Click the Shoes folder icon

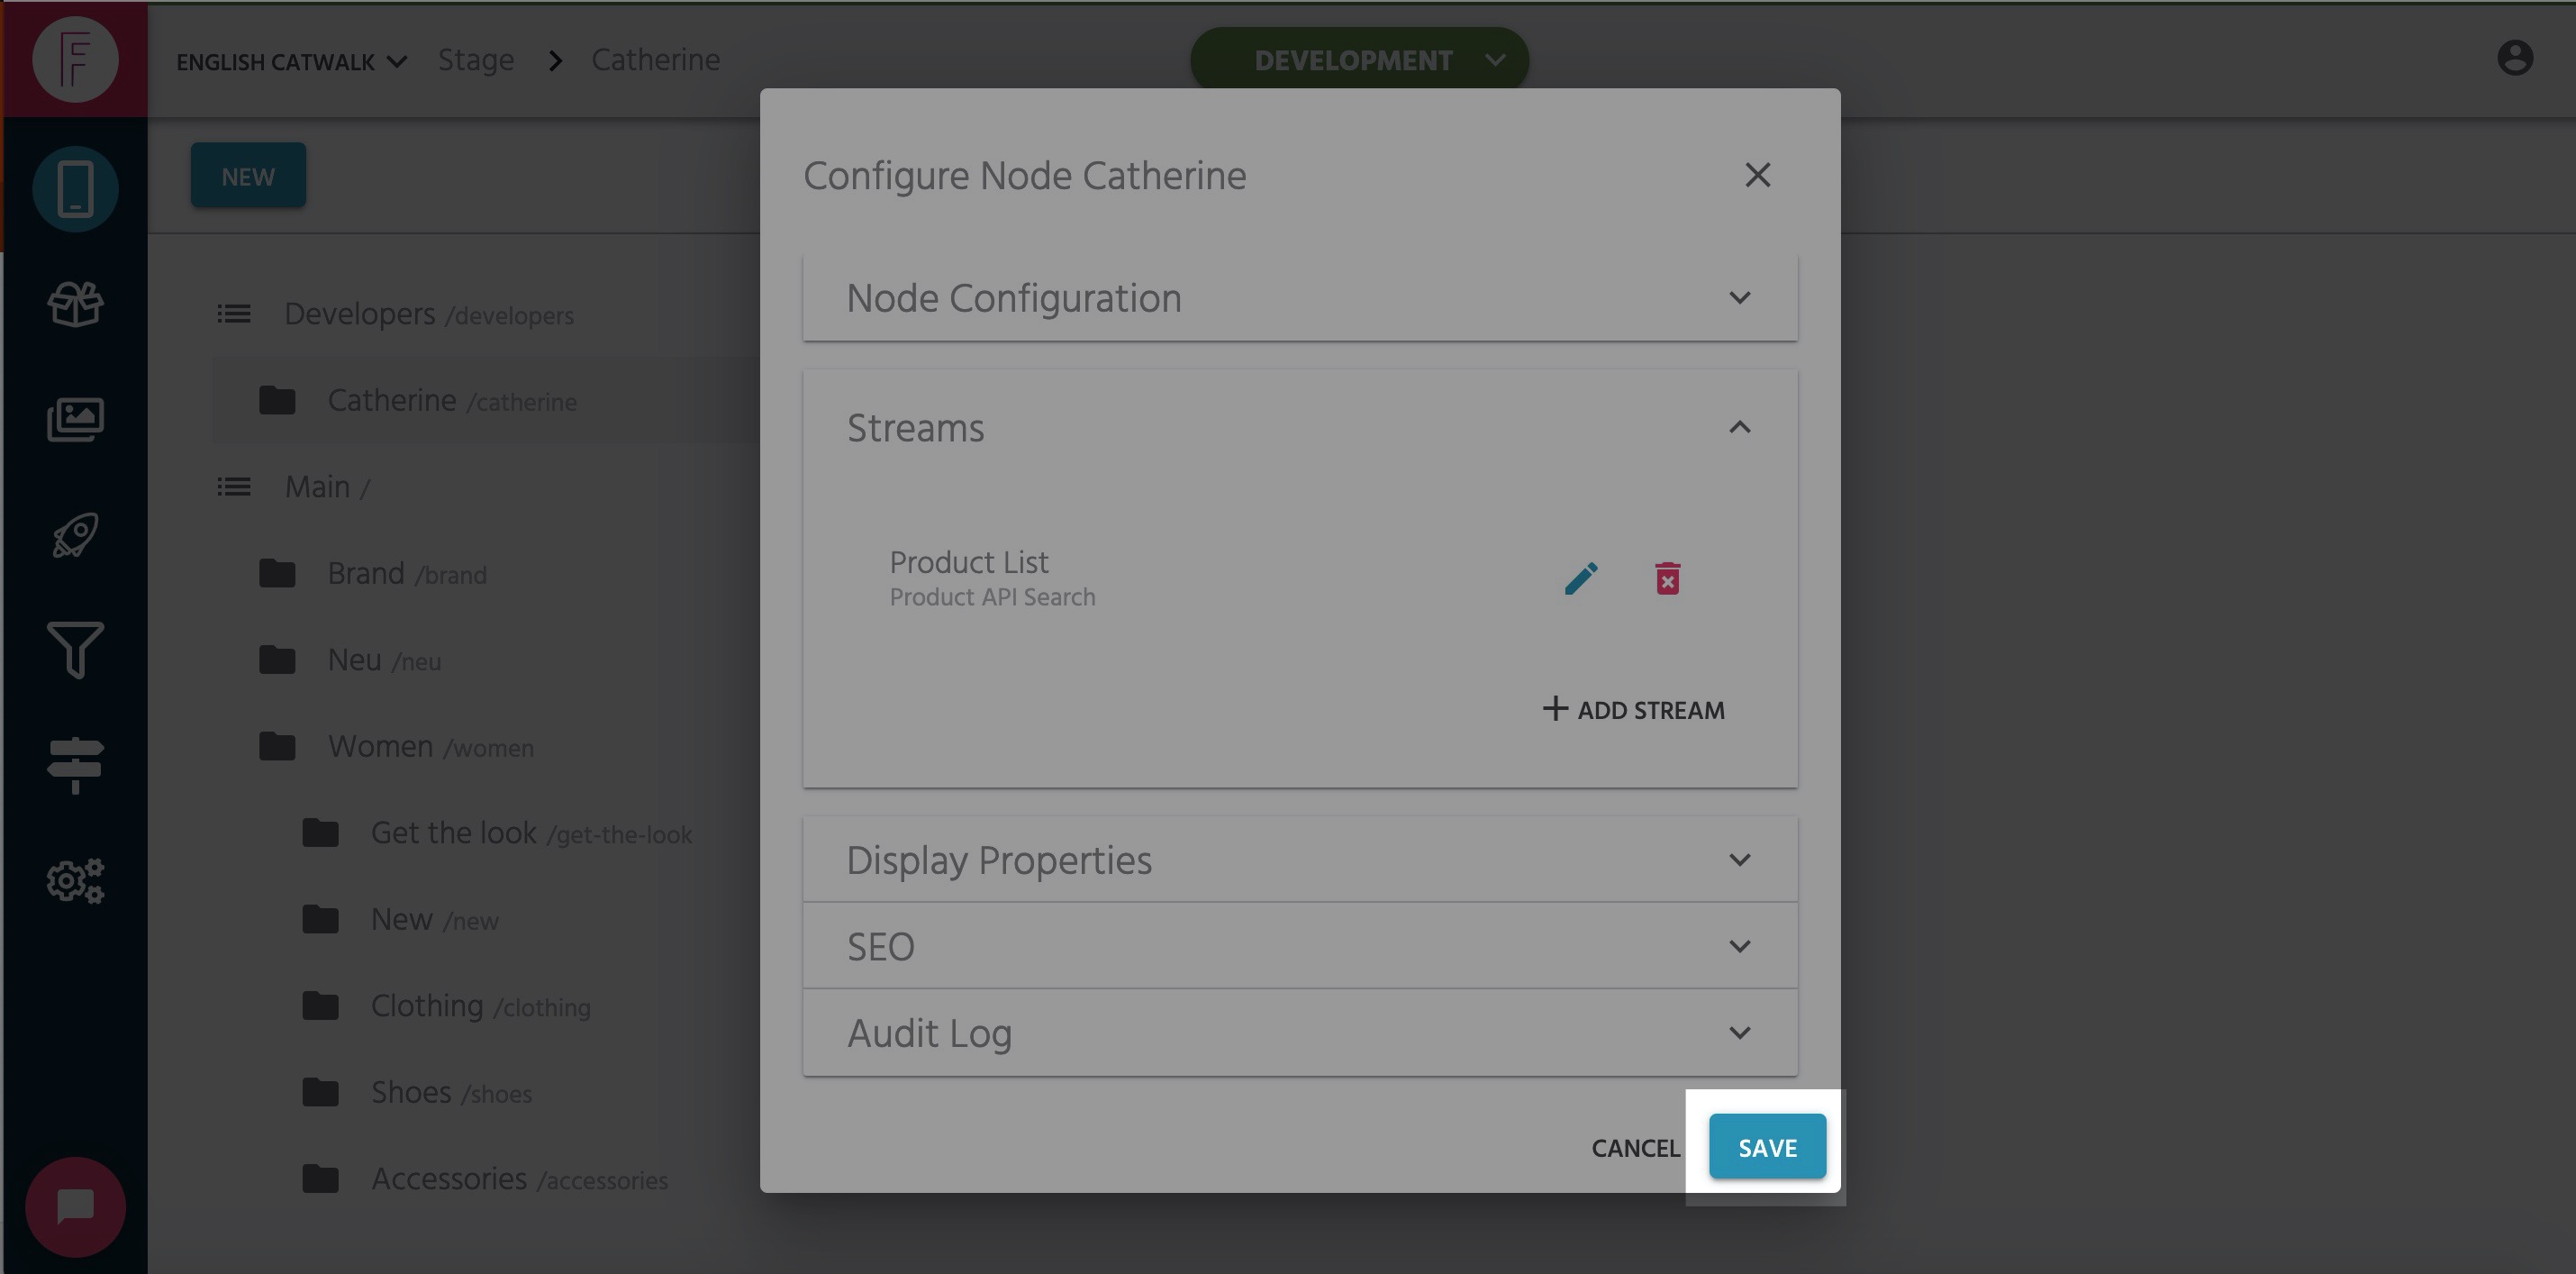coord(320,1092)
